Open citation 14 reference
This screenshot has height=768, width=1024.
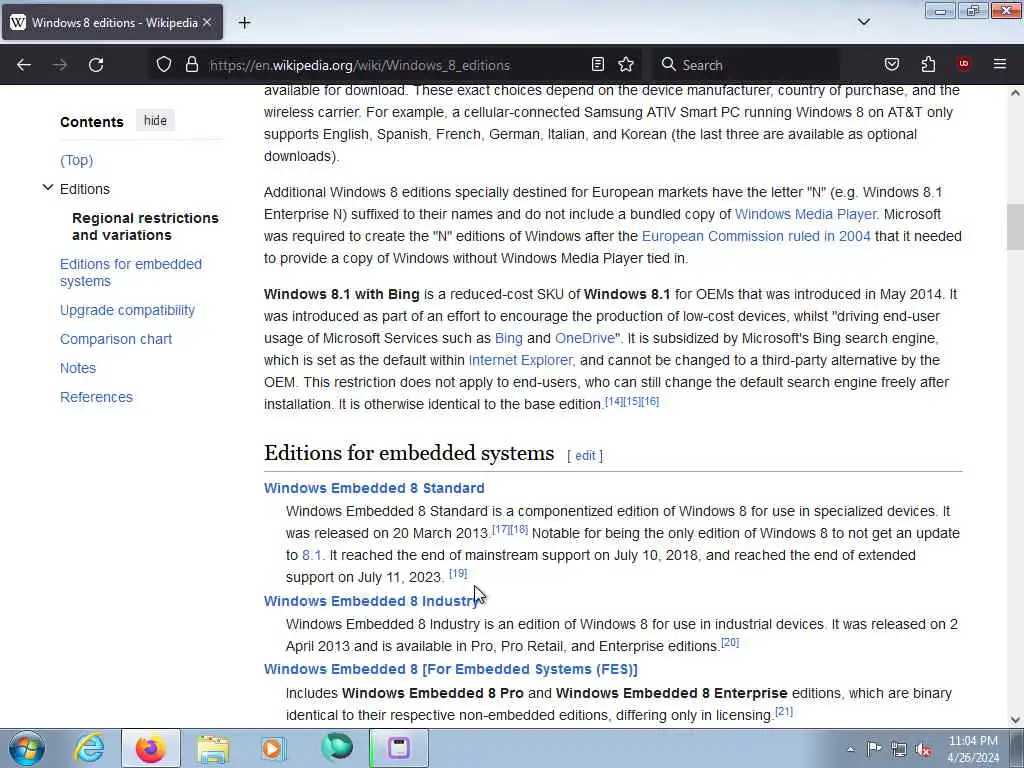pyautogui.click(x=614, y=402)
